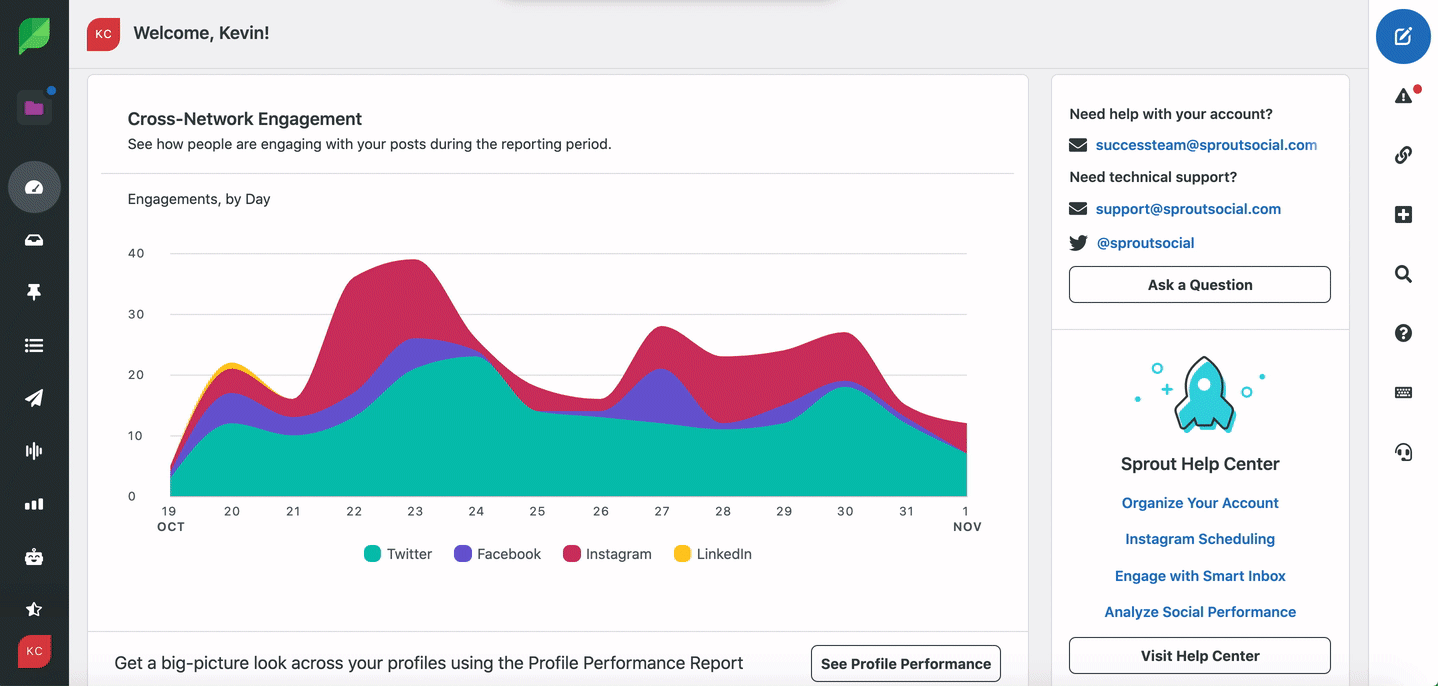The width and height of the screenshot is (1438, 686).
Task: Click the plus icon in the right rail
Action: [1403, 214]
